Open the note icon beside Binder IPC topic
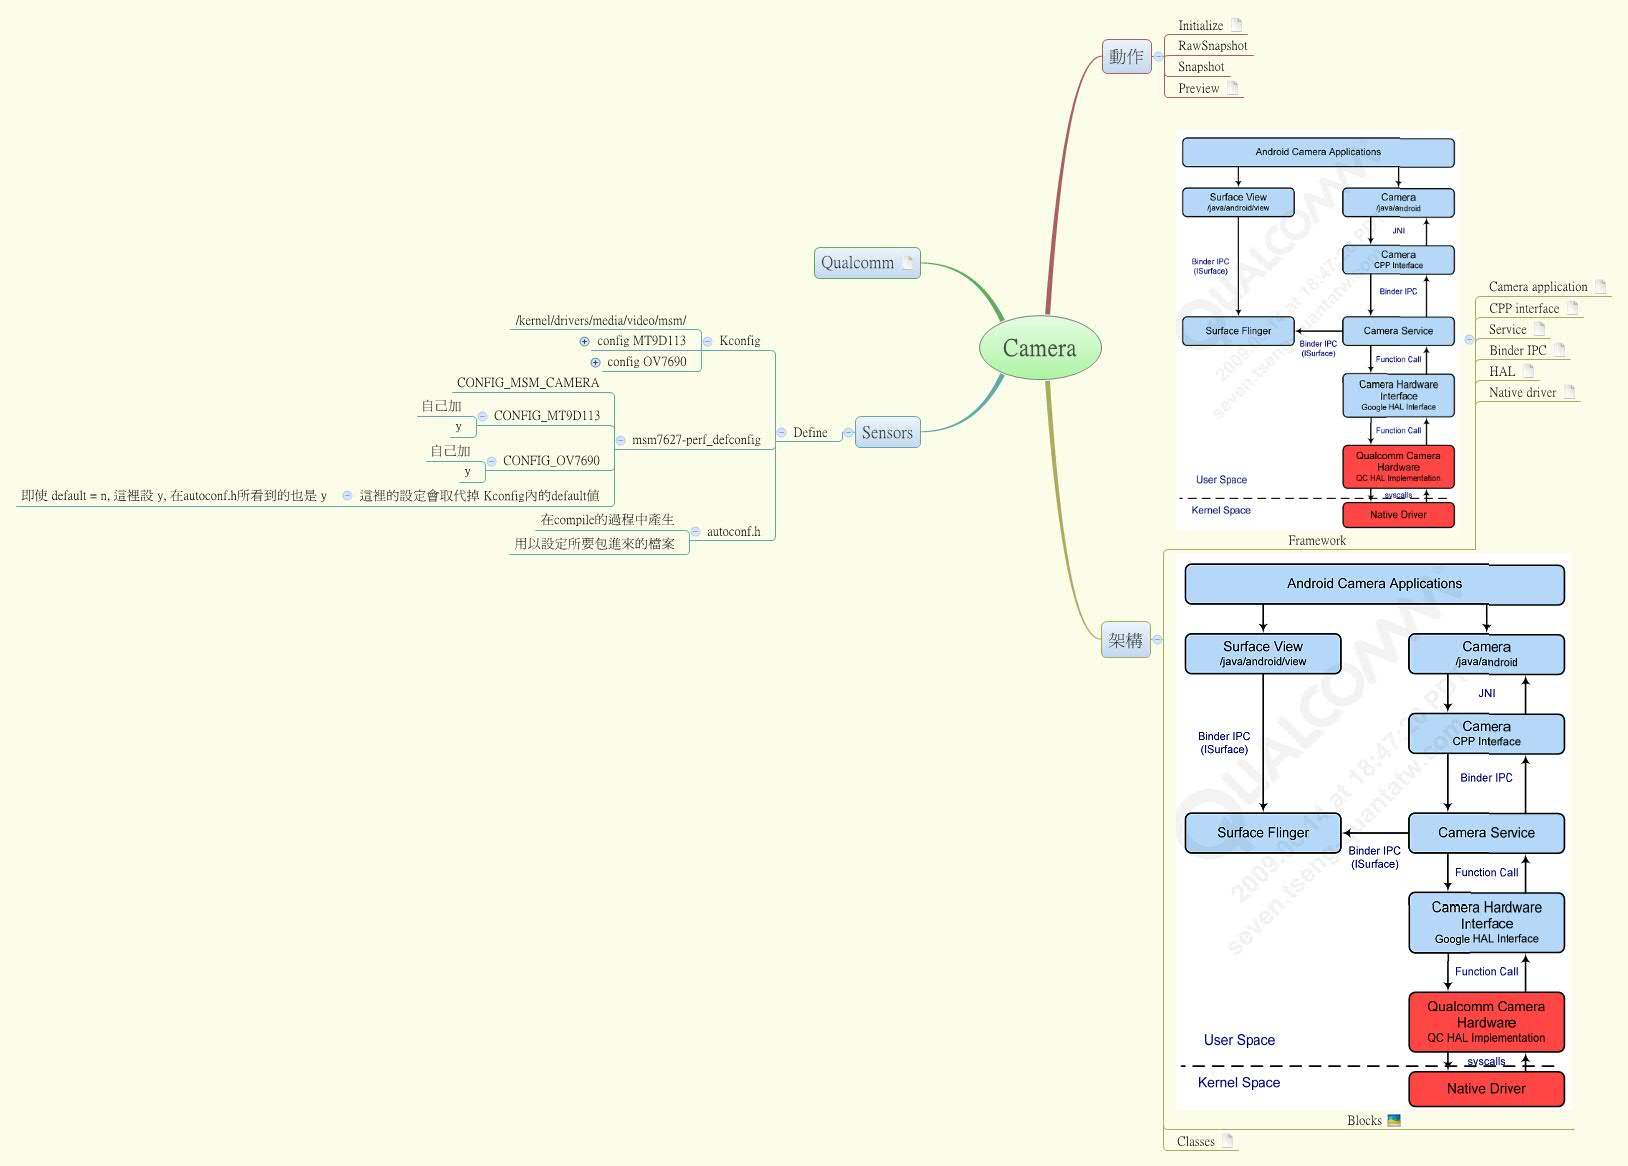This screenshot has width=1628, height=1166. point(1559,350)
